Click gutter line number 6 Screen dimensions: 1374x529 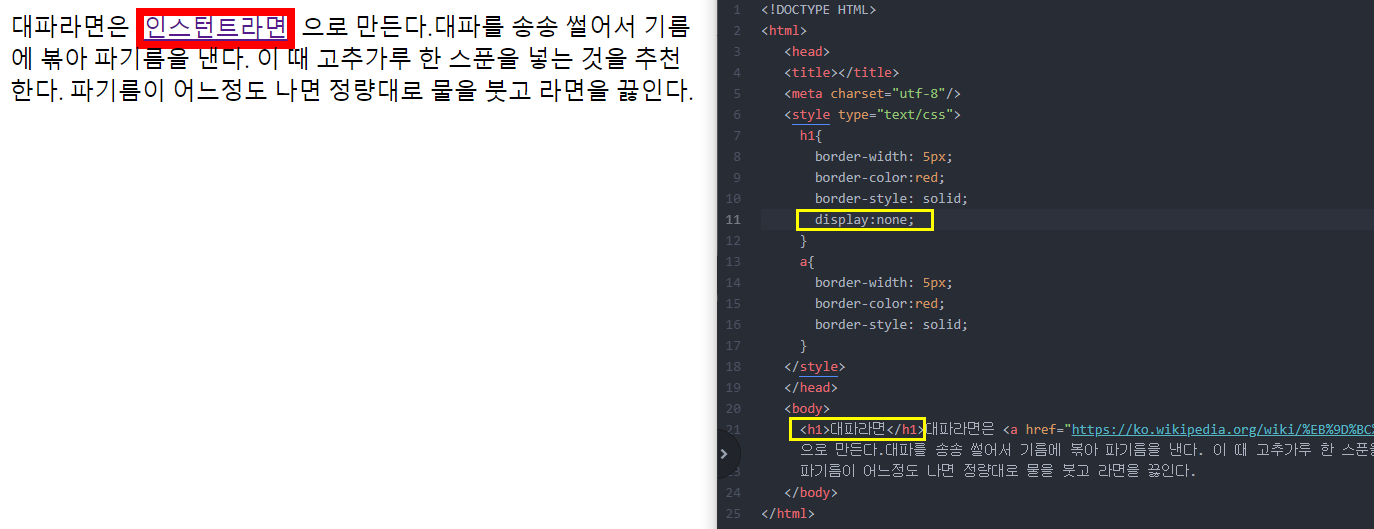click(737, 115)
